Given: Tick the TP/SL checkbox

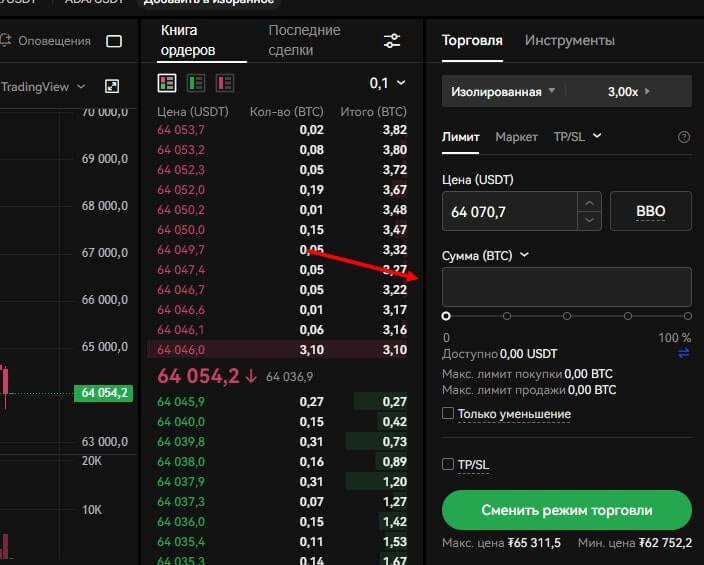Looking at the screenshot, I should tap(449, 464).
